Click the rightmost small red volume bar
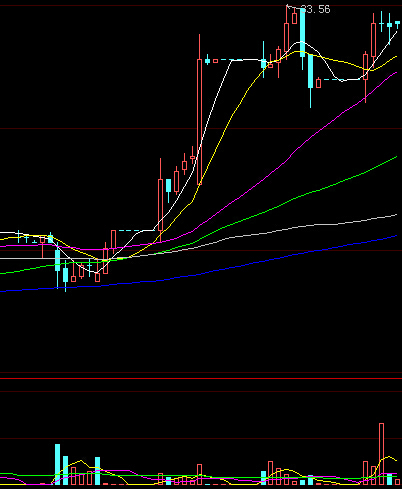Screen dimensions: 402x489 click(x=397, y=482)
